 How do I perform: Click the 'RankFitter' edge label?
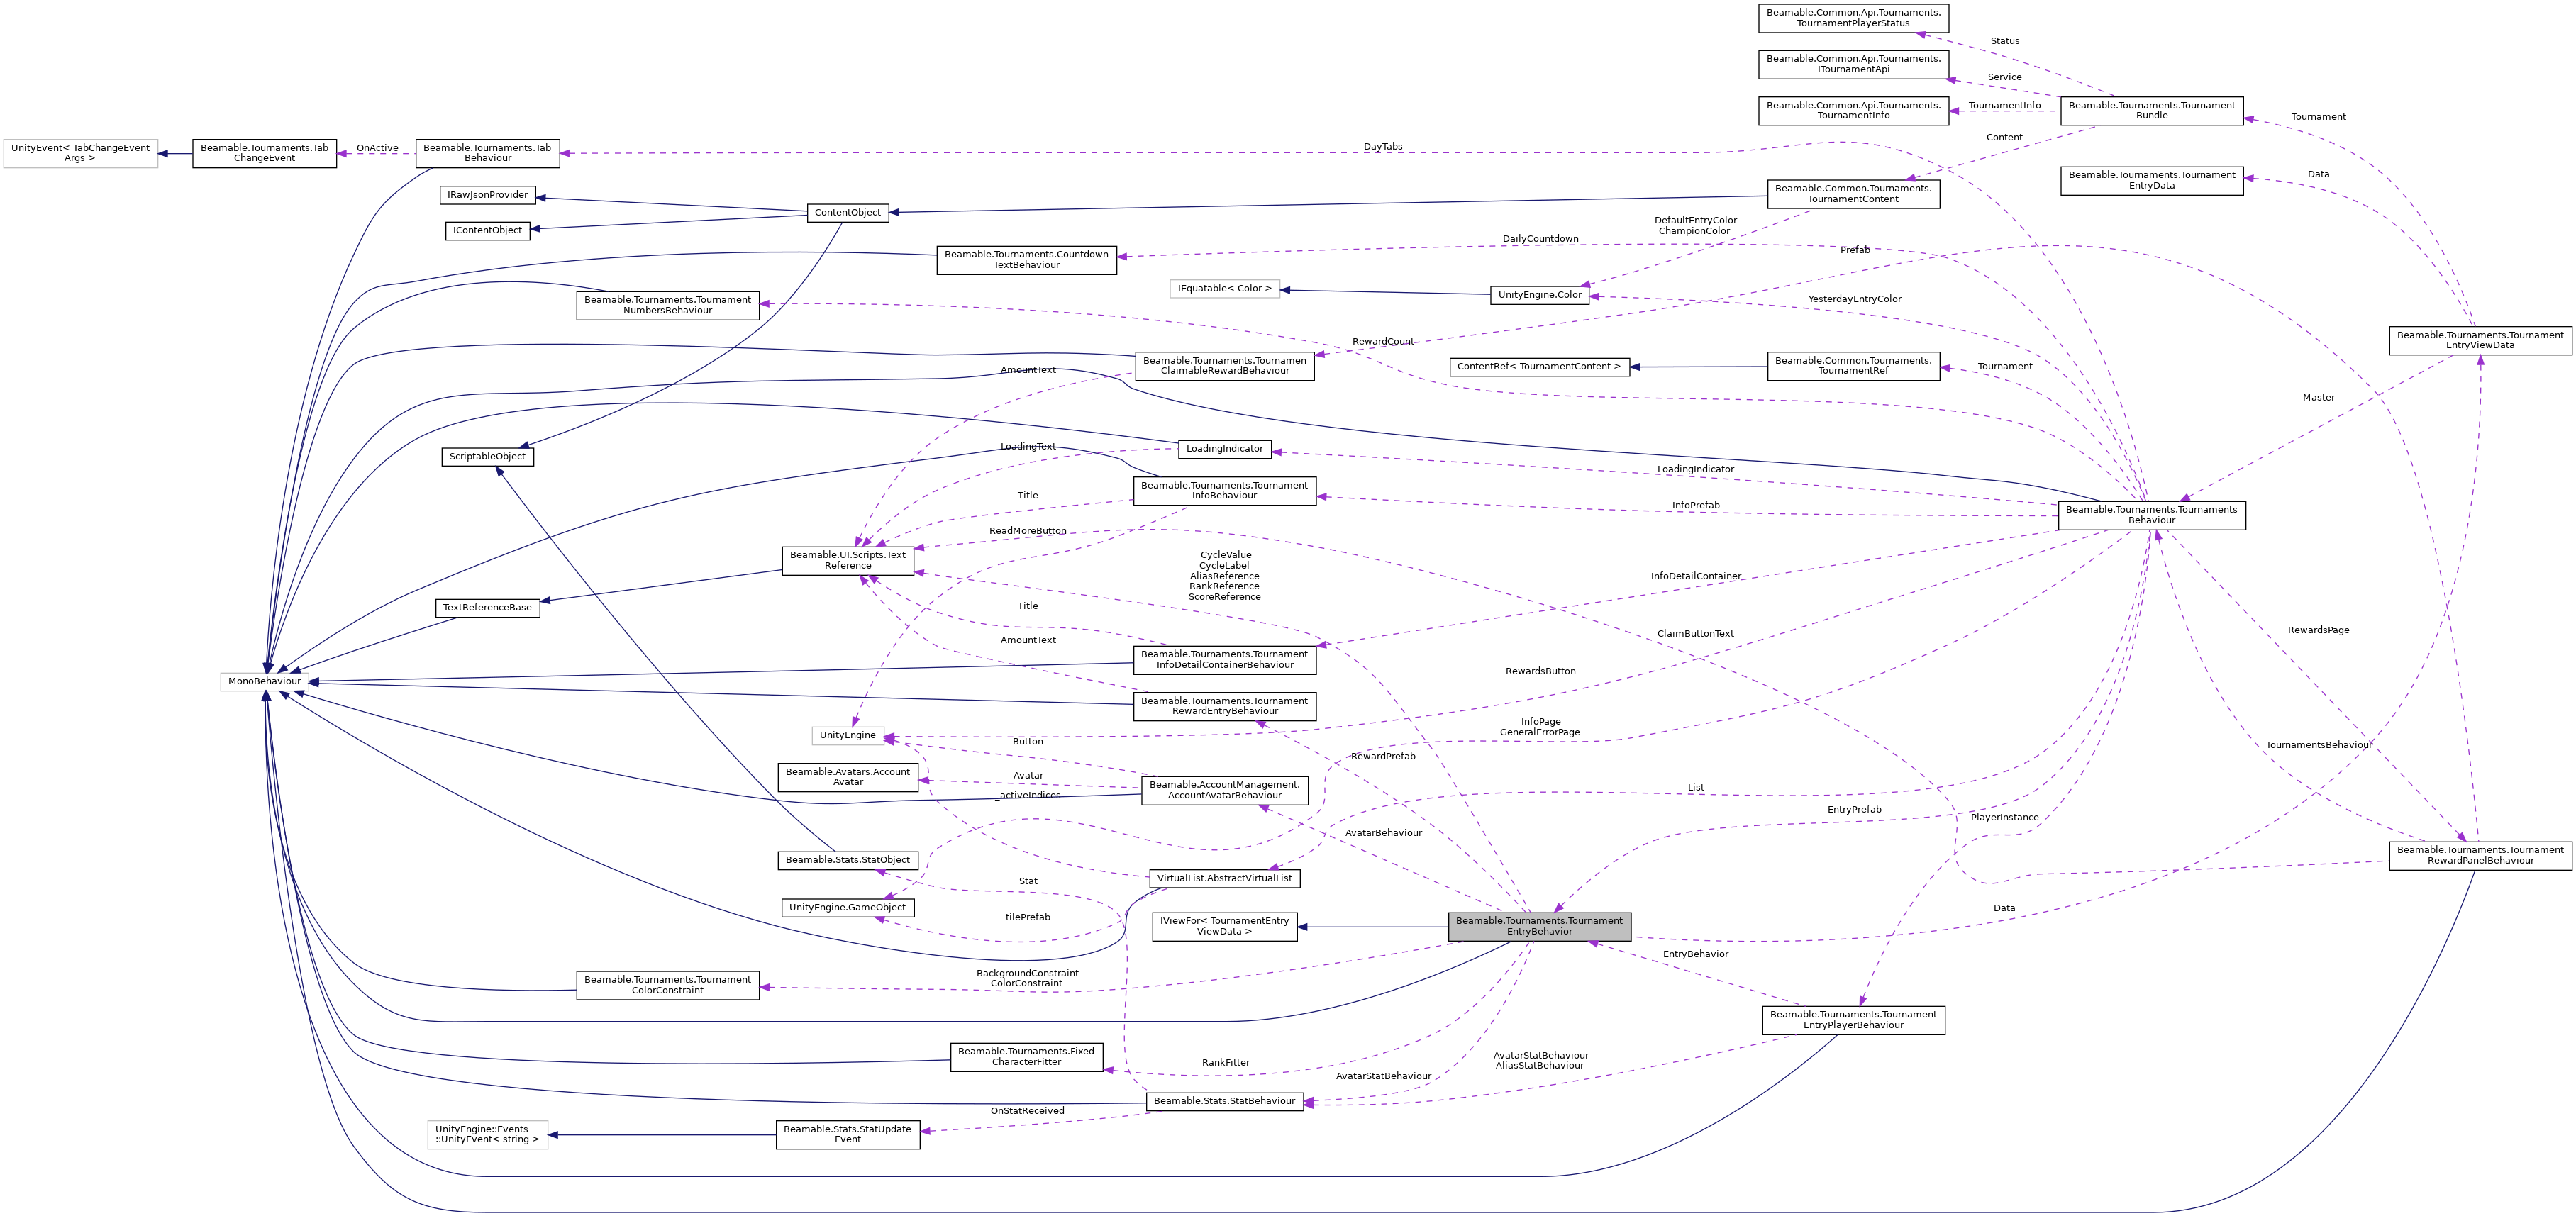pos(1225,1063)
